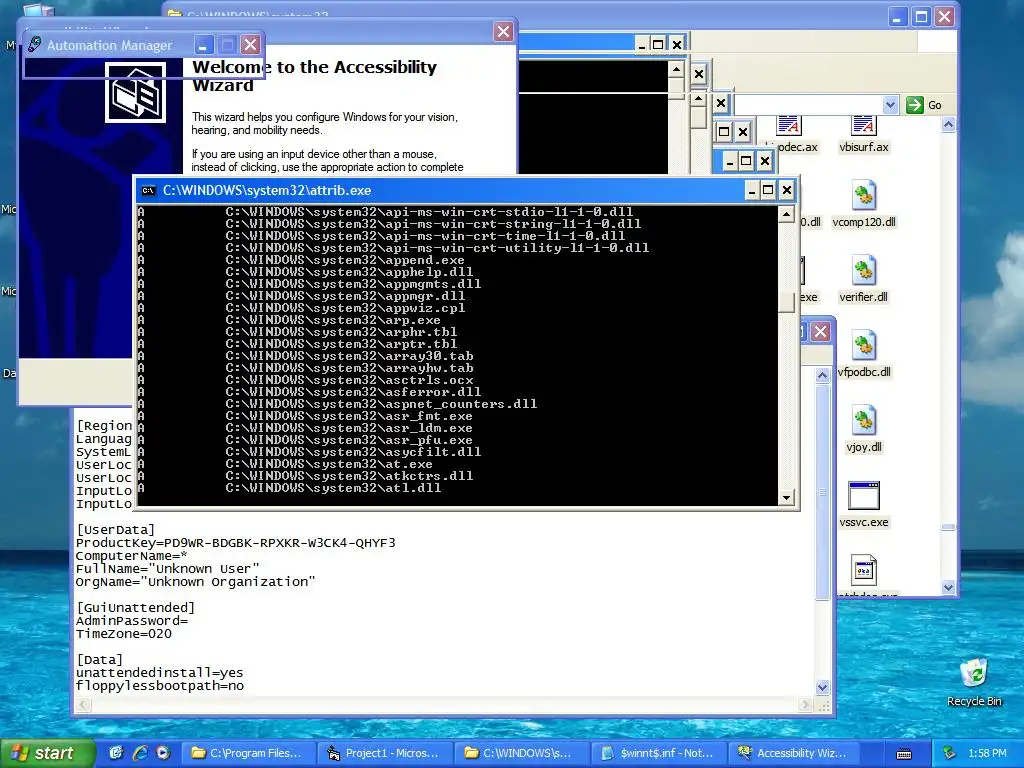The width and height of the screenshot is (1024, 768).
Task: Click the Show Desktop quick launch icon
Action: coord(116,753)
